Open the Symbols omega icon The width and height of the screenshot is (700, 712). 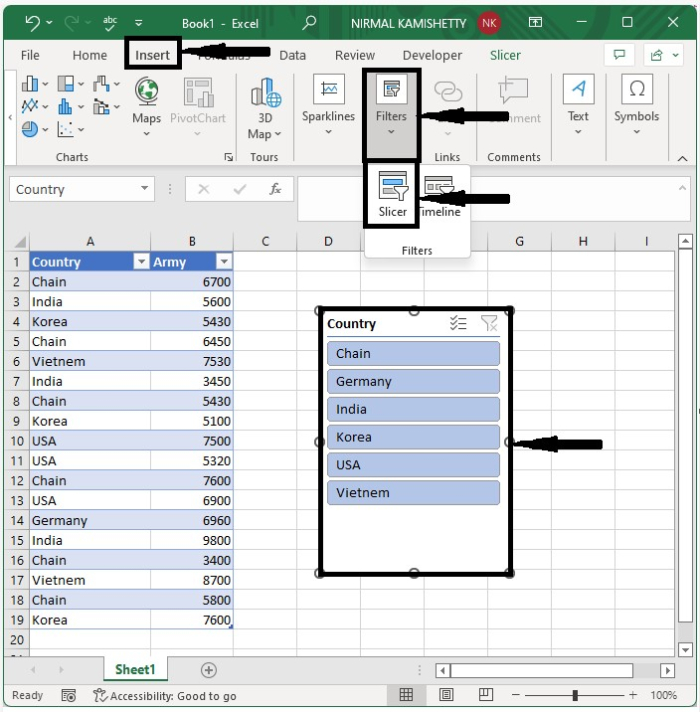(x=637, y=89)
